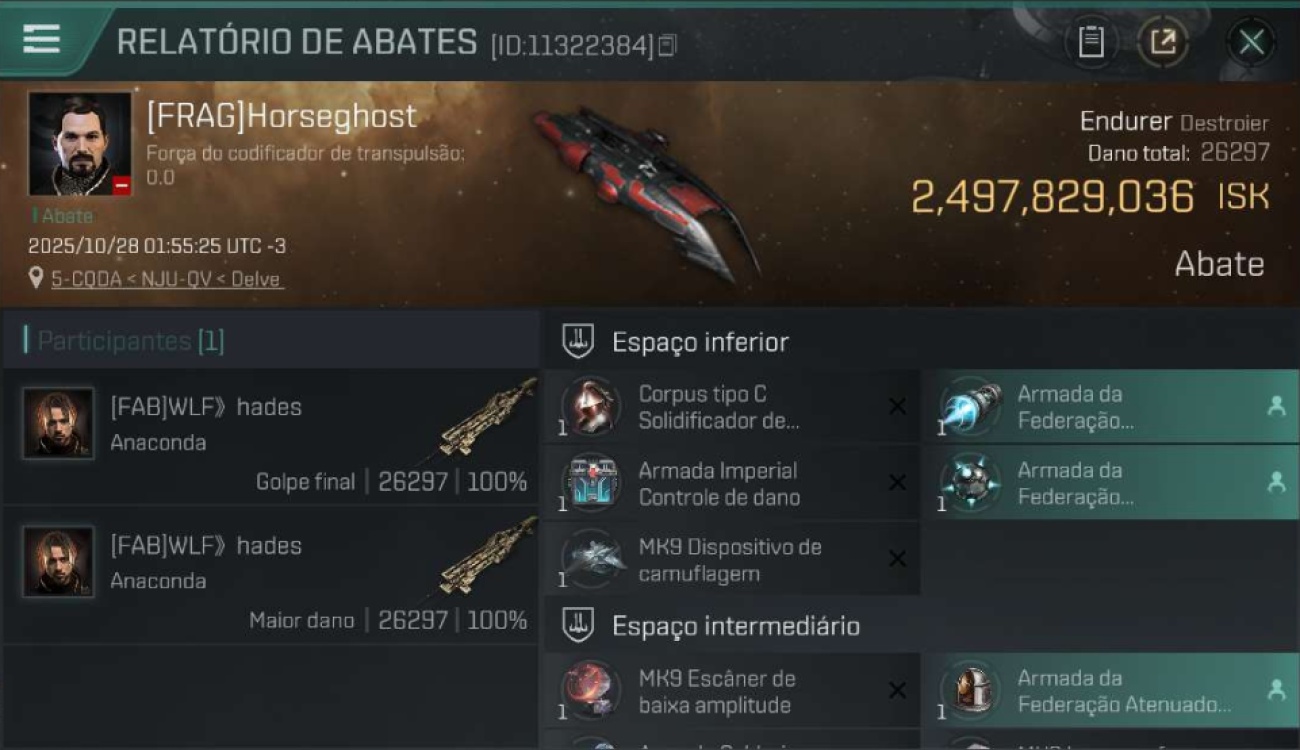Select MK9 Dispositivo de camuflagem icon

[590, 559]
